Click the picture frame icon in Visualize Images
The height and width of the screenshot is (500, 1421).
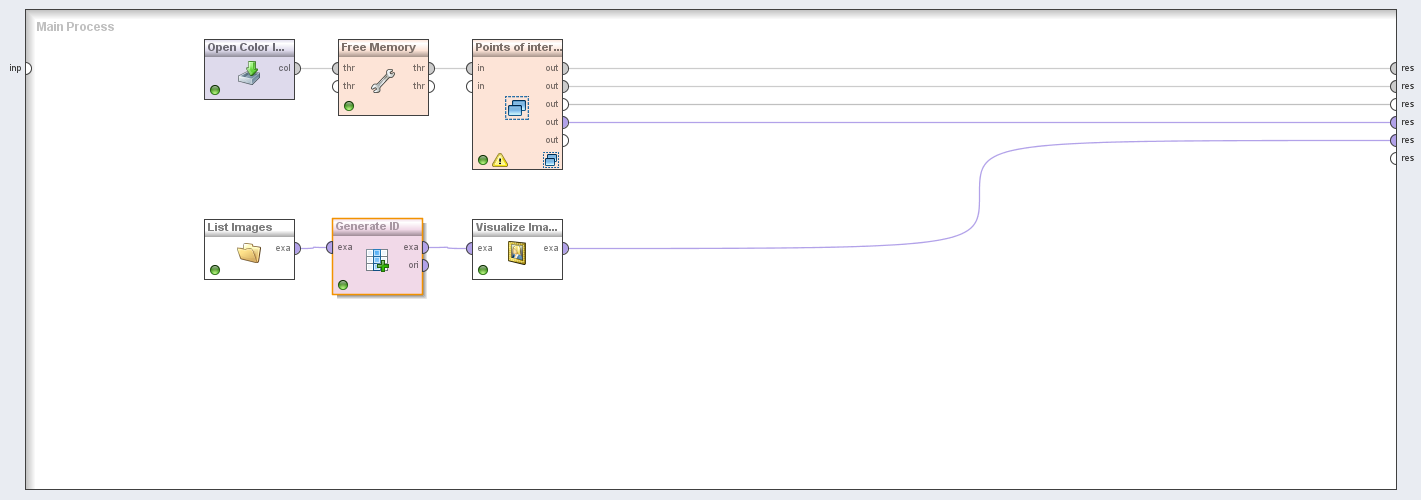pyautogui.click(x=517, y=253)
